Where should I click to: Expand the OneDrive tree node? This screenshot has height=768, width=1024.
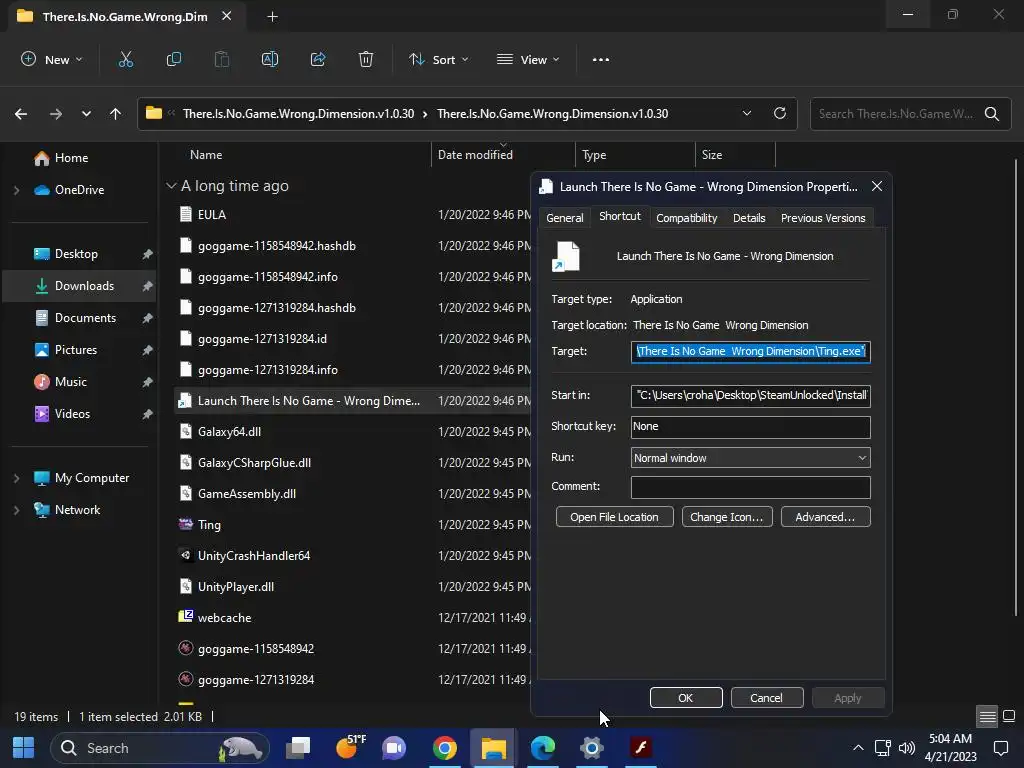click(16, 190)
